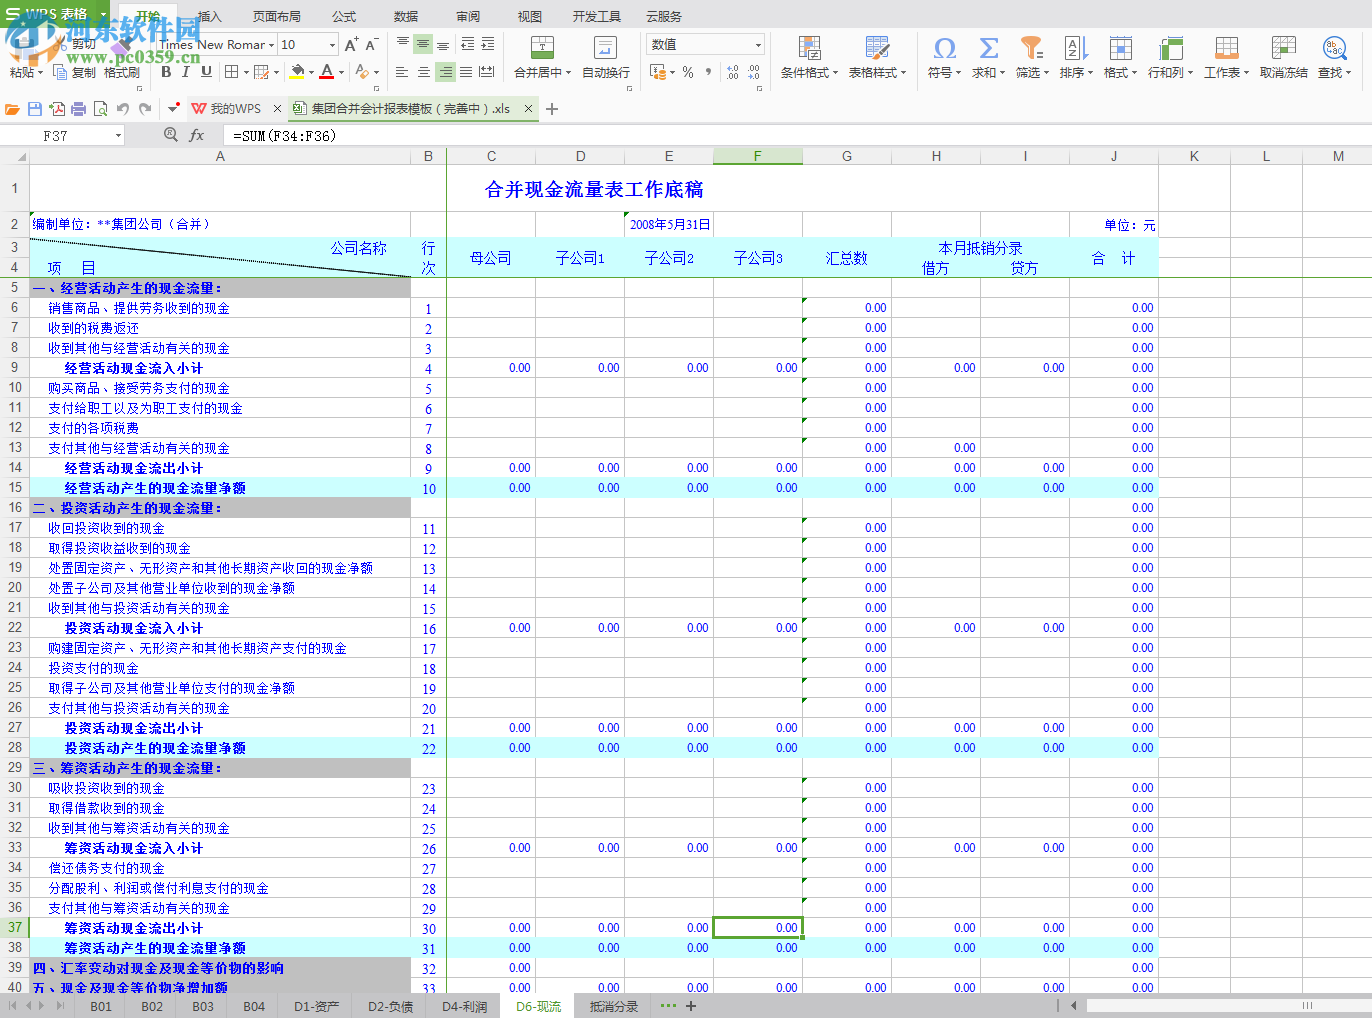Open the font name dropdown (Times New Roman)
The height and width of the screenshot is (1018, 1372).
[271, 45]
